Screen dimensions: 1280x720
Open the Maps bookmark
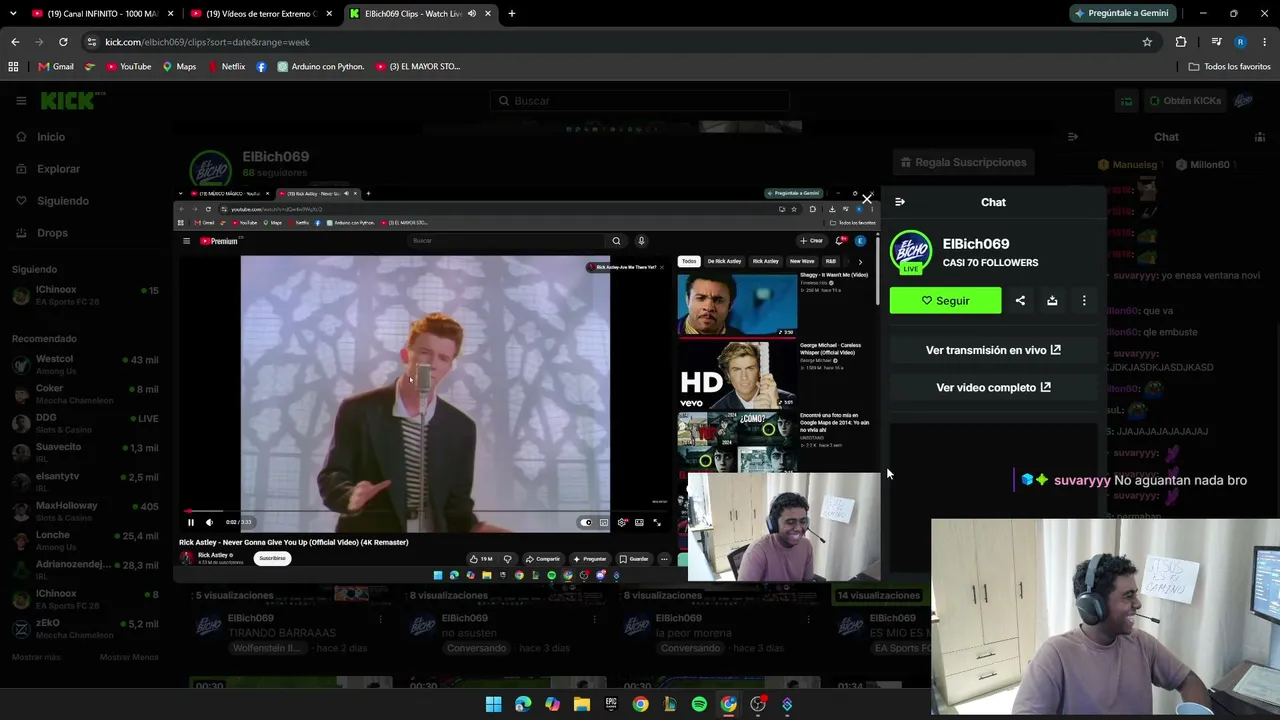pyautogui.click(x=179, y=67)
